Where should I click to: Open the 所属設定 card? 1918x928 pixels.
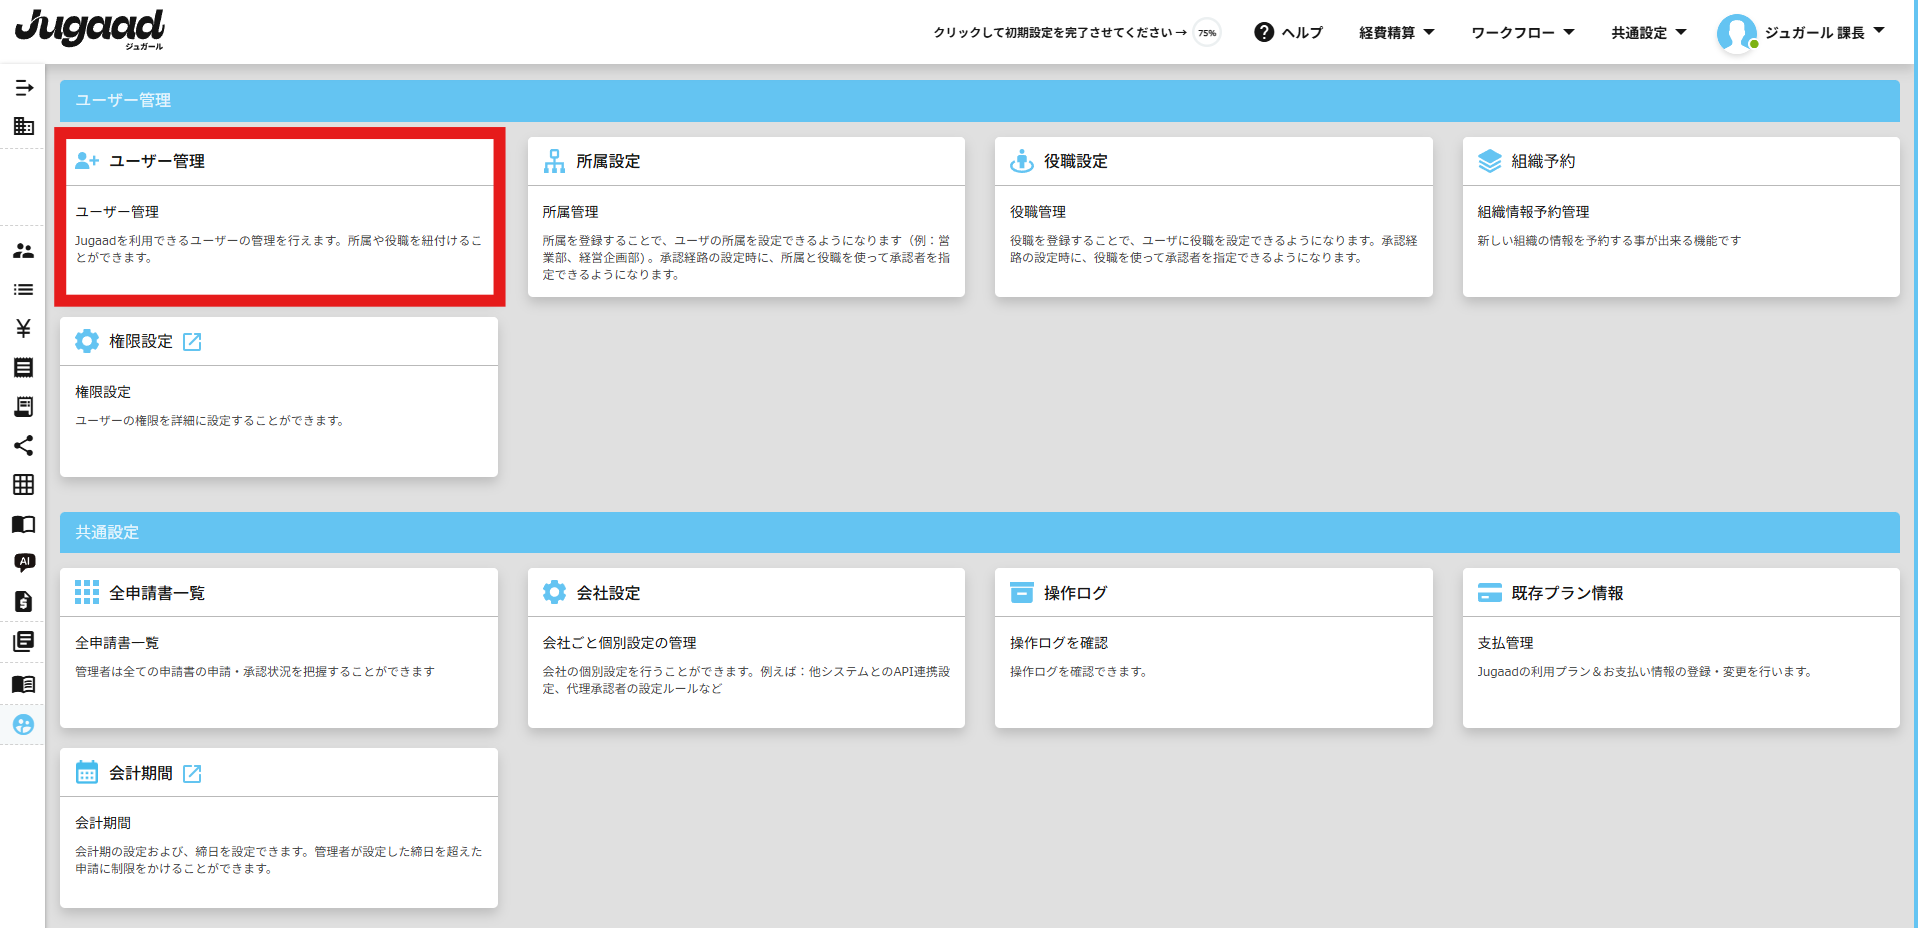point(746,216)
